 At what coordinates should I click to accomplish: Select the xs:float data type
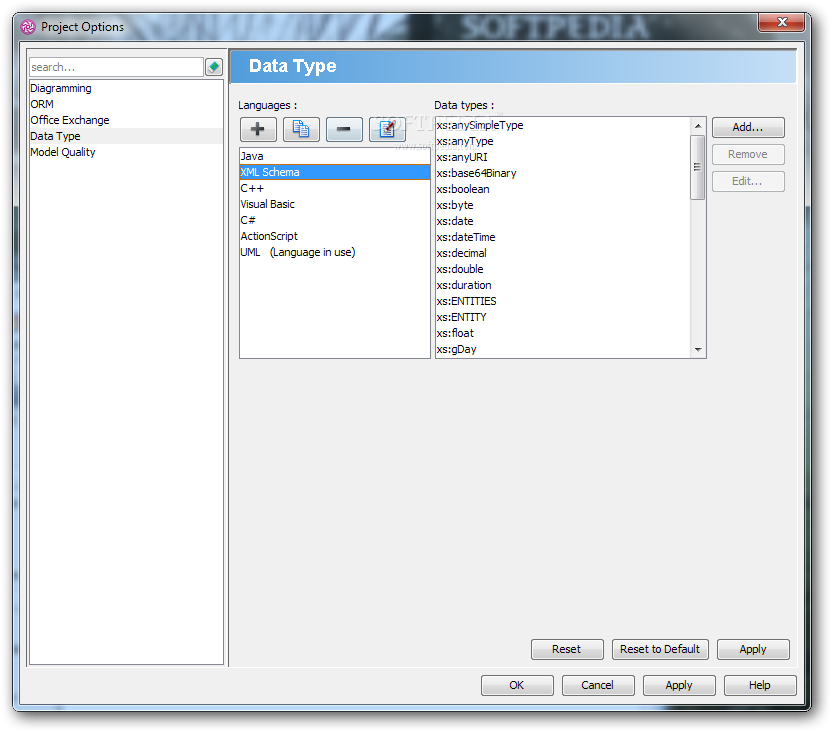point(562,333)
